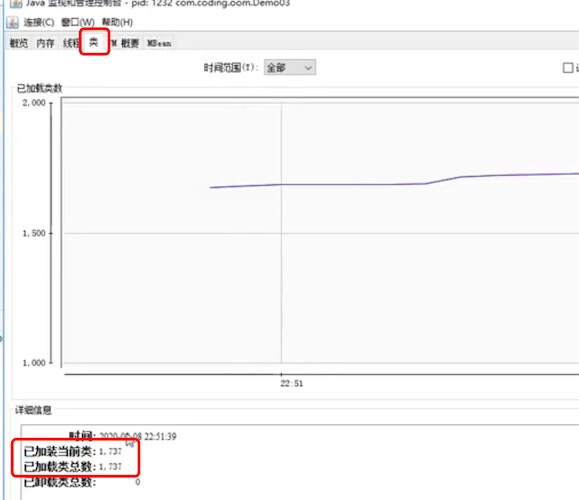Click the 1,500 y-axis label
The width and height of the screenshot is (579, 500).
(34, 233)
